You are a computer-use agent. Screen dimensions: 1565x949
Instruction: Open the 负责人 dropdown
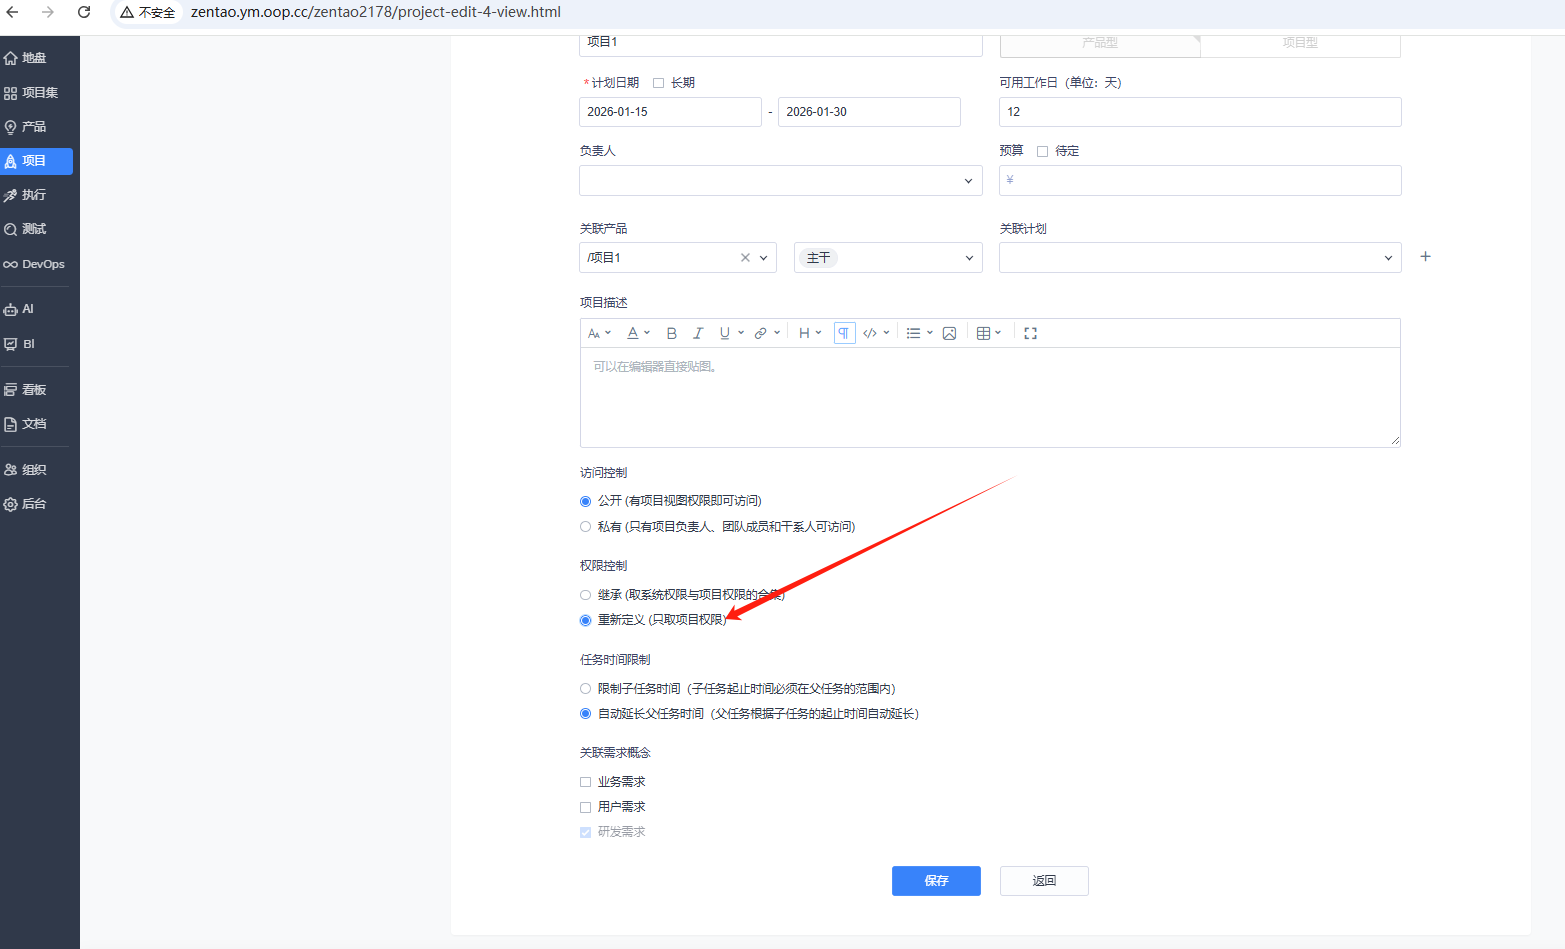click(x=780, y=181)
